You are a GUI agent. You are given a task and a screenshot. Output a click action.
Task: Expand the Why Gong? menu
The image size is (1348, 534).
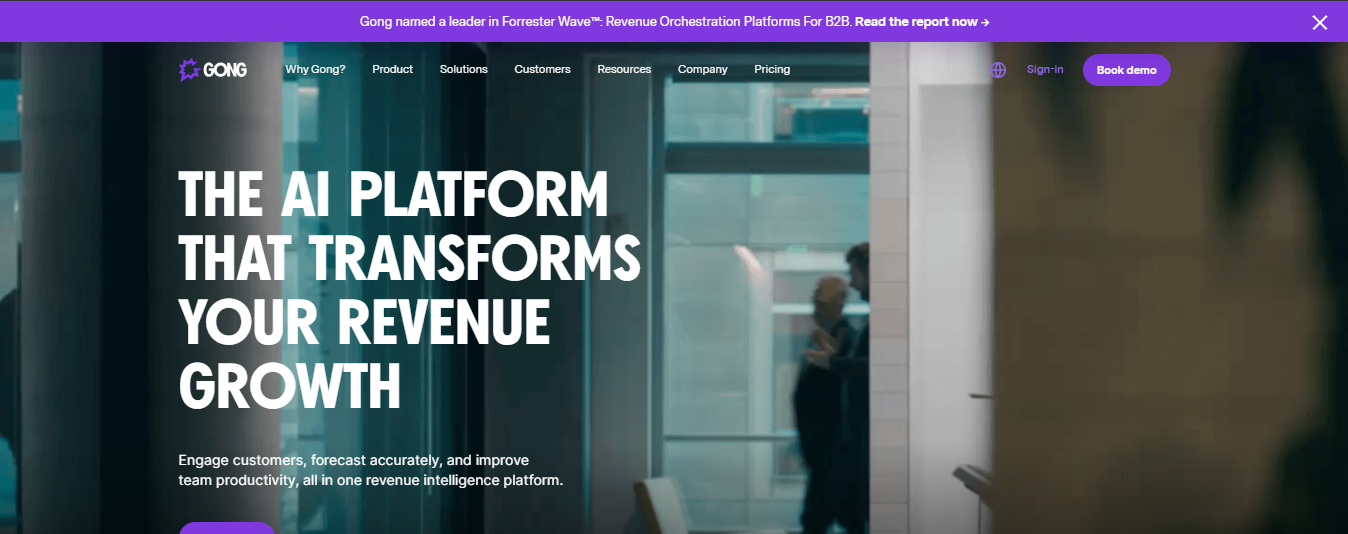point(315,70)
